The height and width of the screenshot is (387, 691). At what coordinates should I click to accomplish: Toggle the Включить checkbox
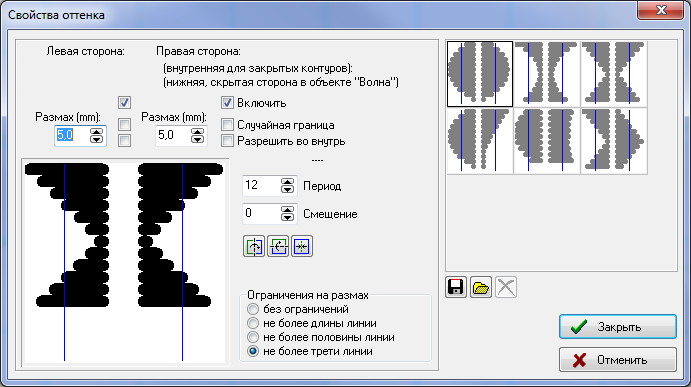(227, 103)
